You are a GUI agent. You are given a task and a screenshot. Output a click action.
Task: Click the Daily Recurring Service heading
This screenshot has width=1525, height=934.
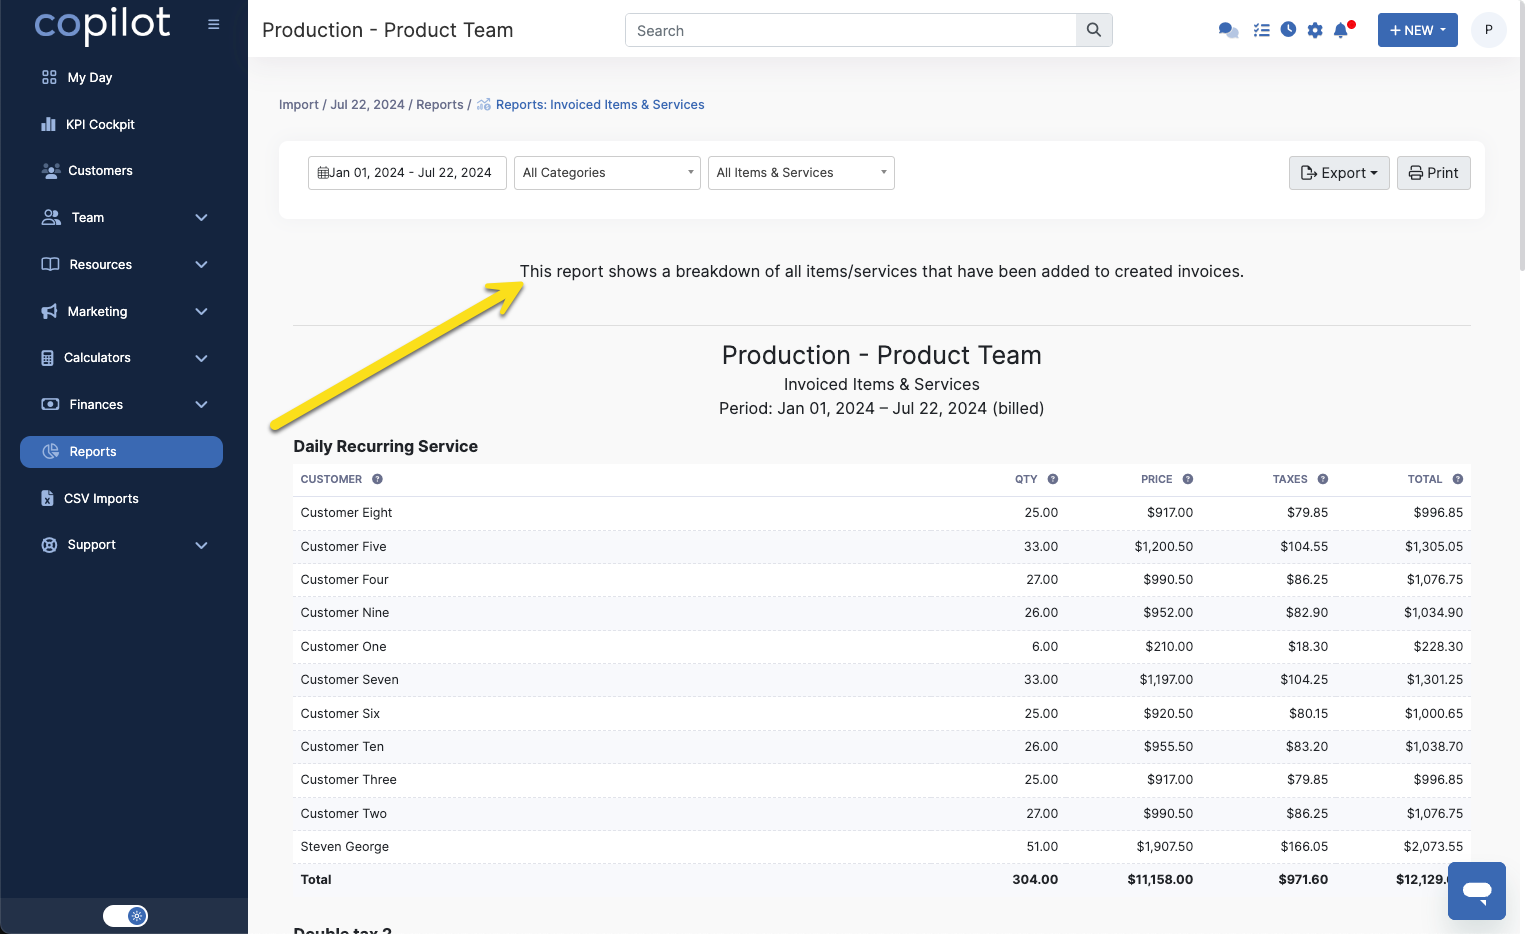(x=385, y=446)
